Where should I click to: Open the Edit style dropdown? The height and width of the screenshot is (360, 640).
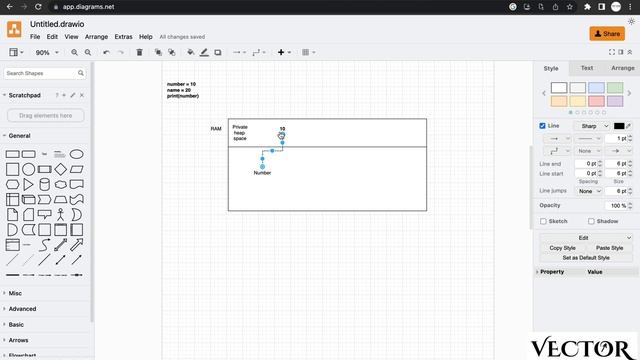click(x=586, y=238)
